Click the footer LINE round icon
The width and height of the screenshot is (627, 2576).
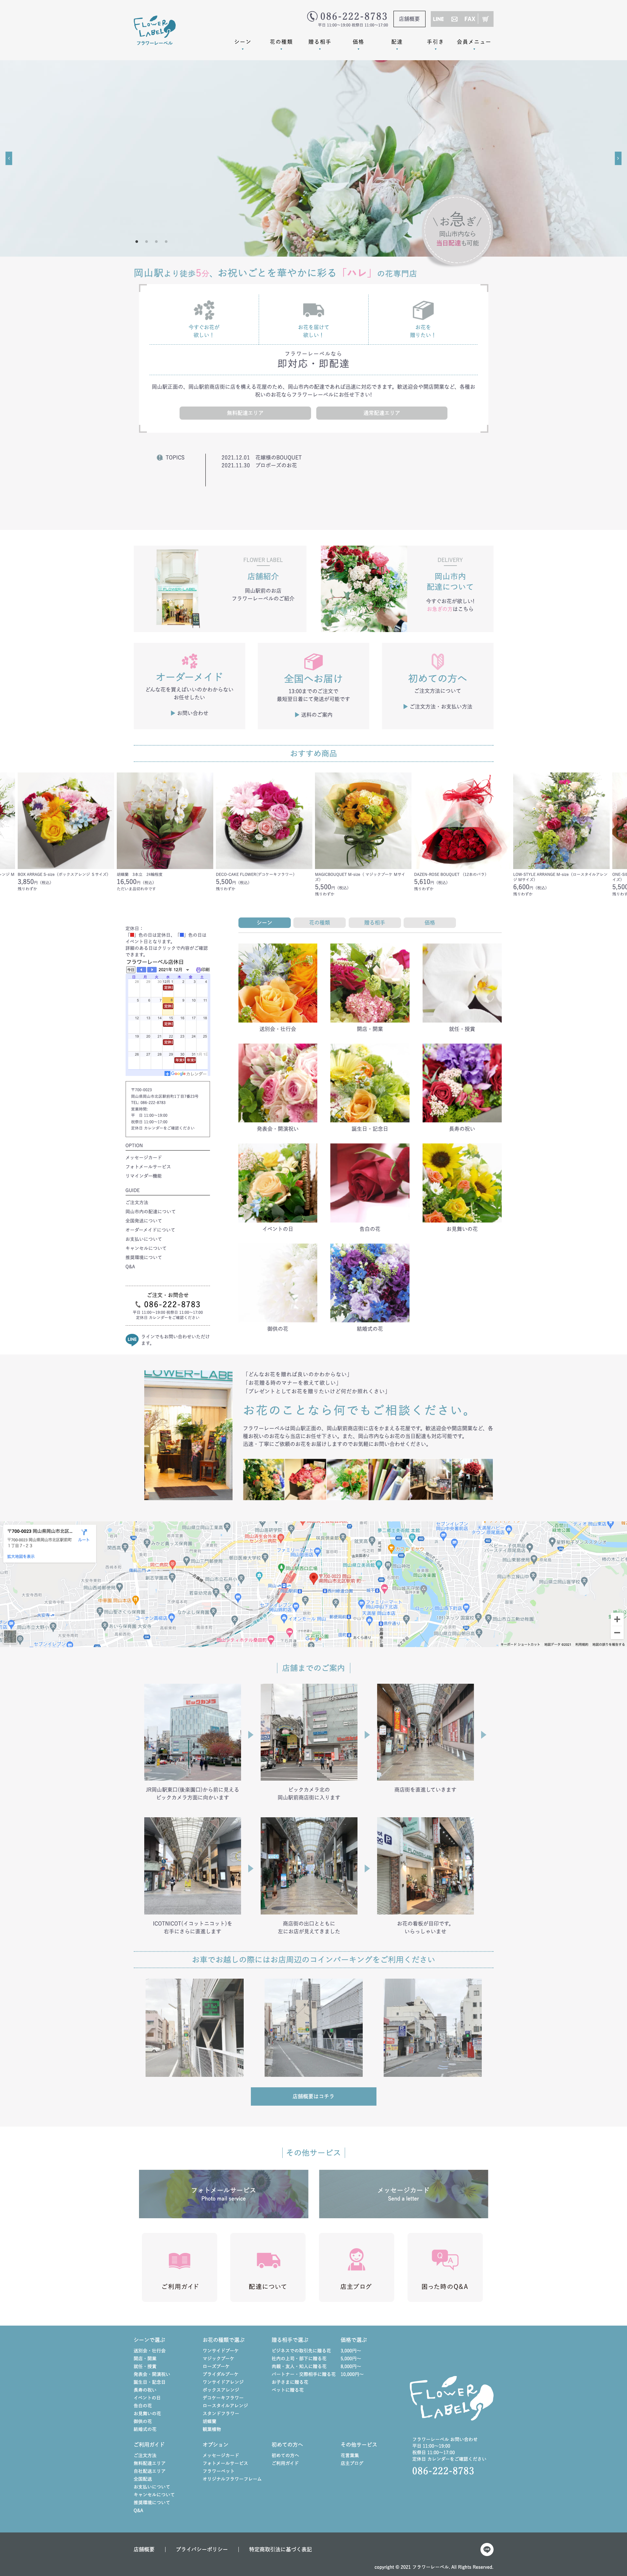[487, 2549]
